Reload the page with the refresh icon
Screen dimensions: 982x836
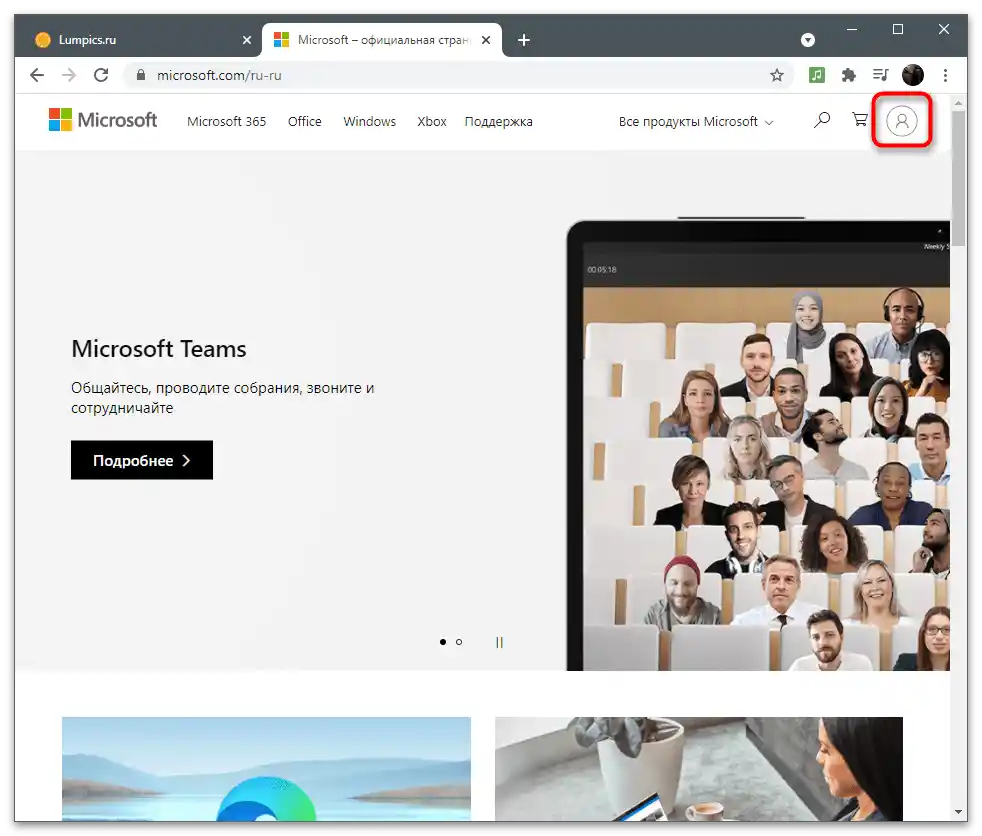101,75
